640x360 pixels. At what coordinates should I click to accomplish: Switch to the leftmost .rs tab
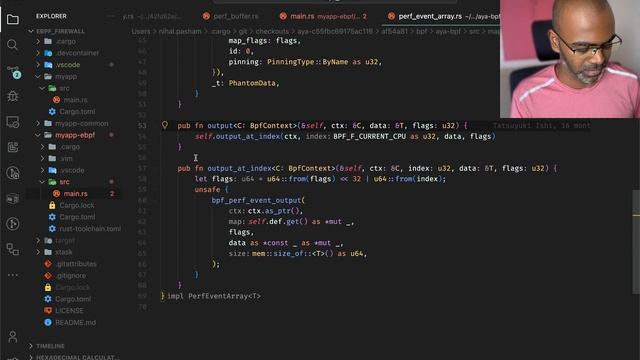point(151,16)
